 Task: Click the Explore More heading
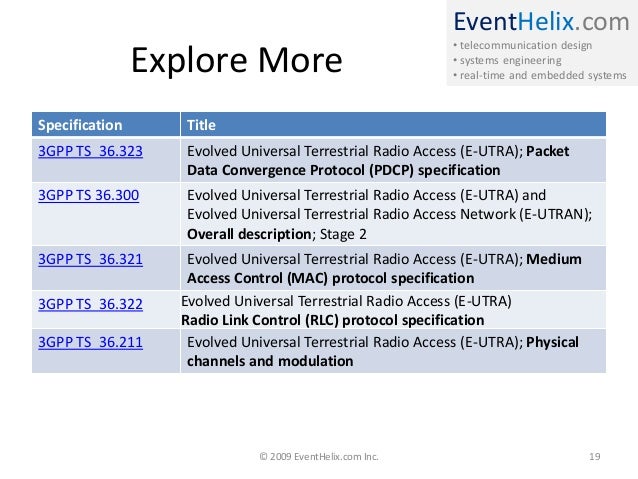[x=237, y=60]
